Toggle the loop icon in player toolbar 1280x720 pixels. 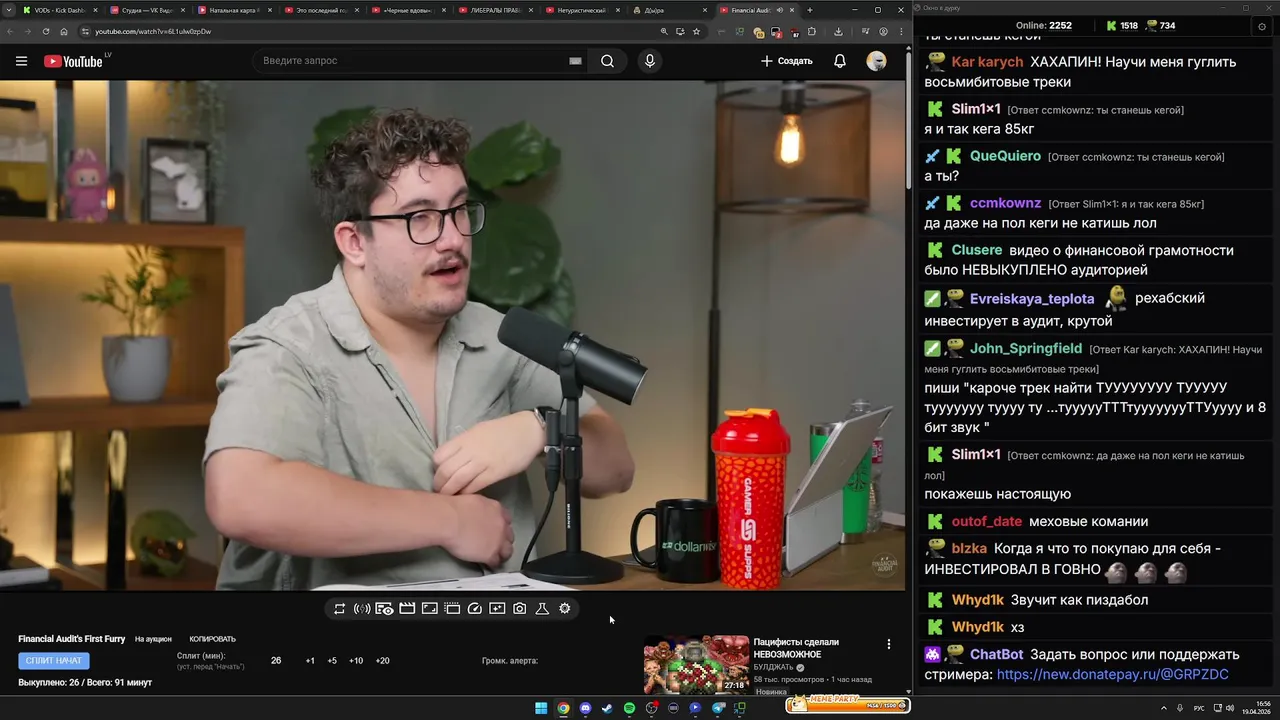[x=339, y=608]
